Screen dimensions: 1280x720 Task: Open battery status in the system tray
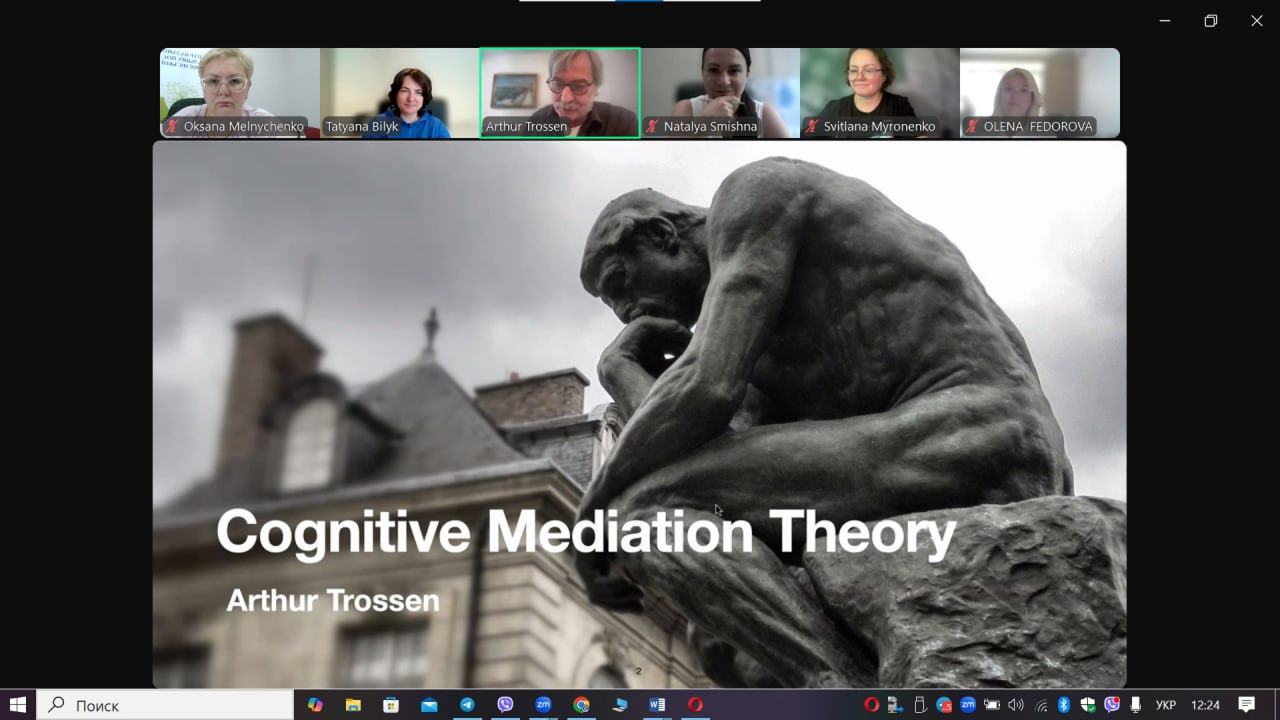coord(992,705)
